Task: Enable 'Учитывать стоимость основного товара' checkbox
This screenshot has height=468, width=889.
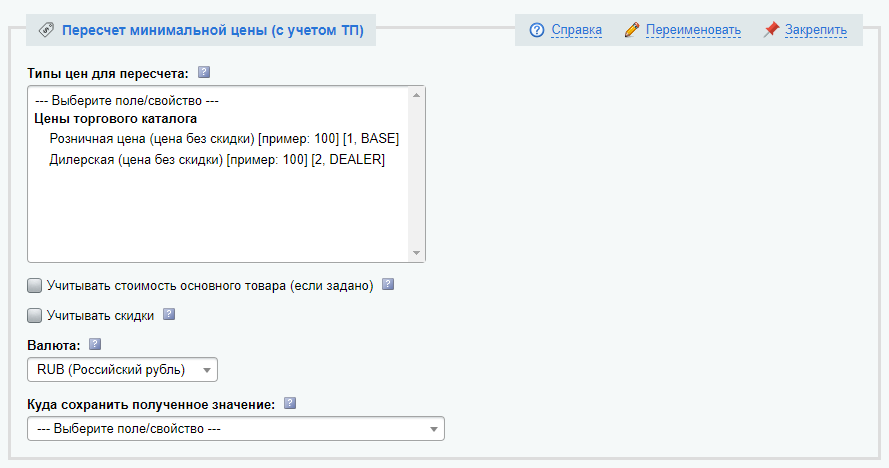Action: pos(35,286)
